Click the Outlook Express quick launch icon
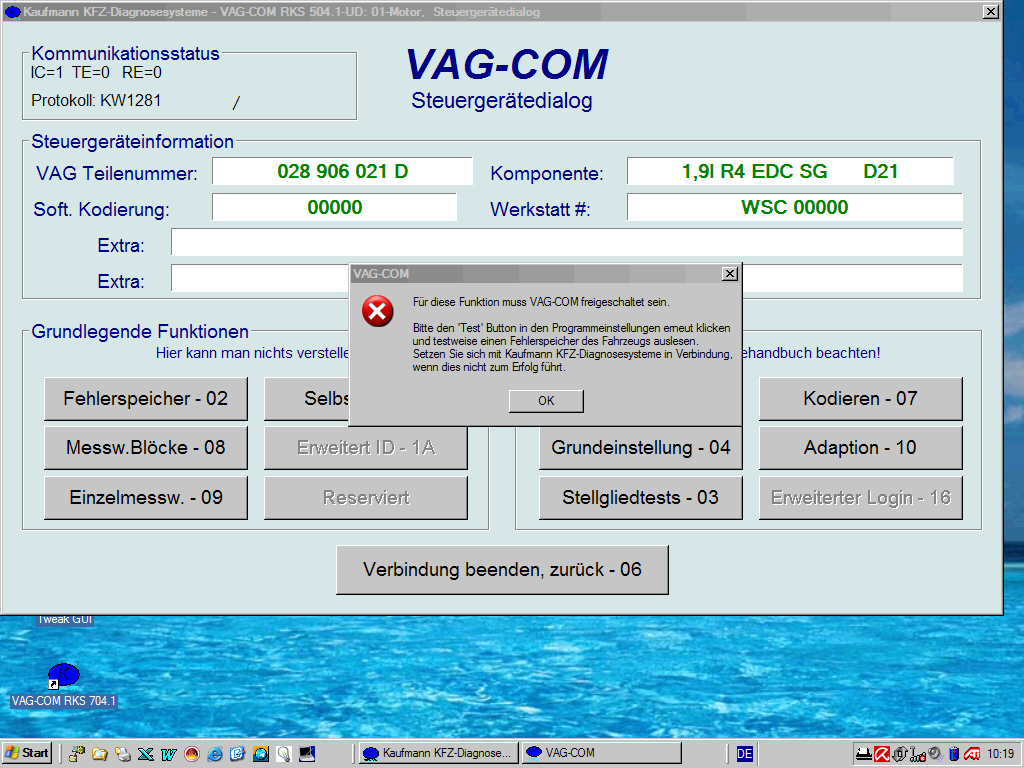1024x768 pixels. [x=237, y=754]
